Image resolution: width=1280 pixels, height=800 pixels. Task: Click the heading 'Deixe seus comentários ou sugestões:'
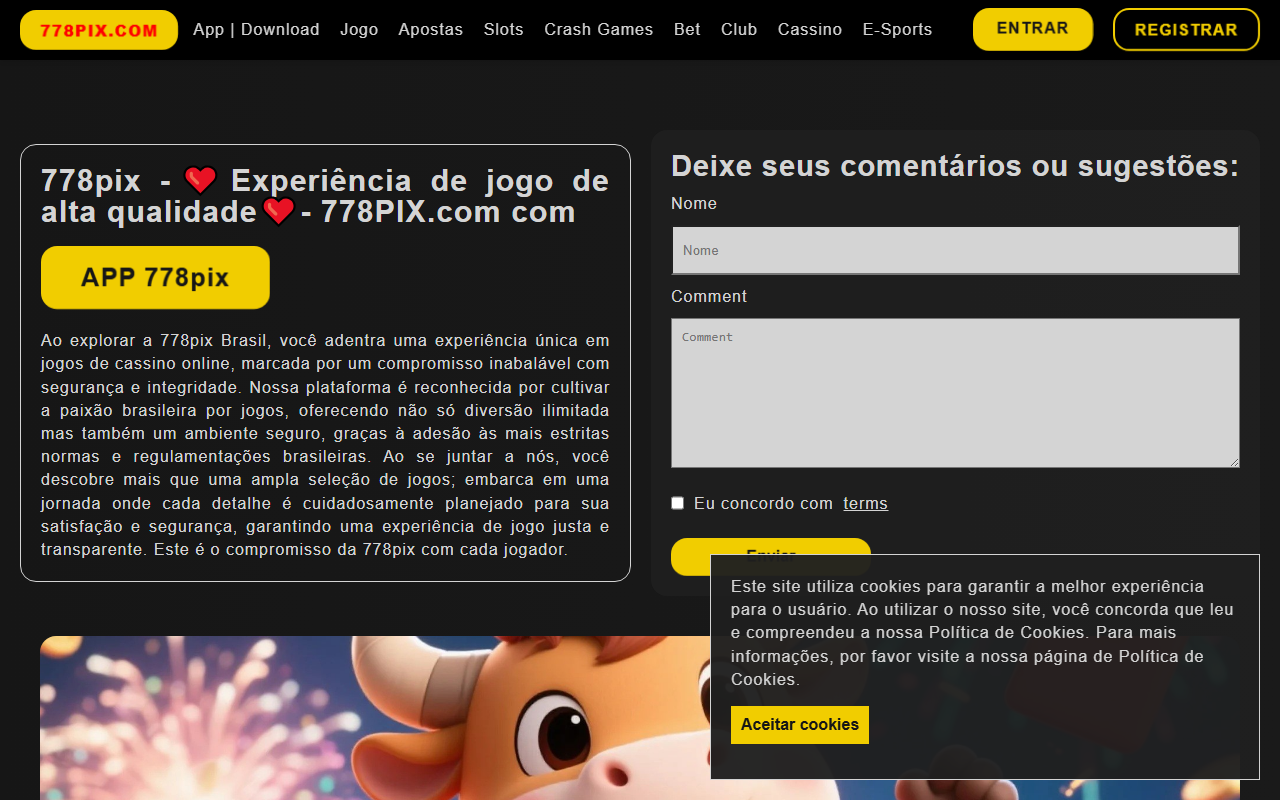pos(955,166)
